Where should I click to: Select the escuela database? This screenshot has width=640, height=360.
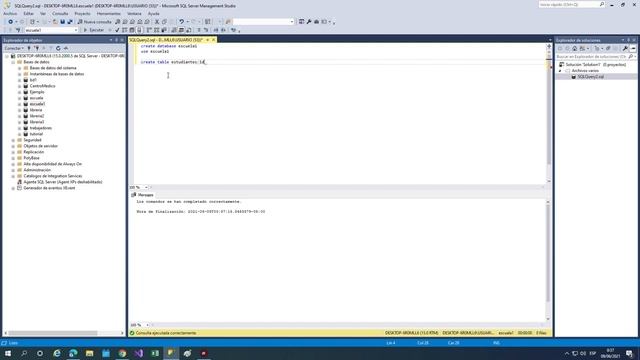coord(36,98)
